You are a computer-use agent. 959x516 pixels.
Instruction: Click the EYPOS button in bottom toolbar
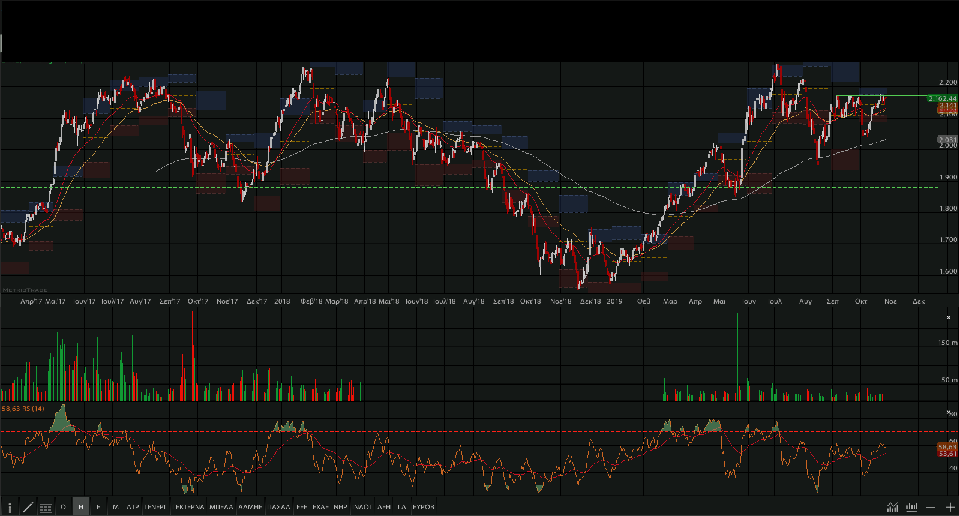425,507
